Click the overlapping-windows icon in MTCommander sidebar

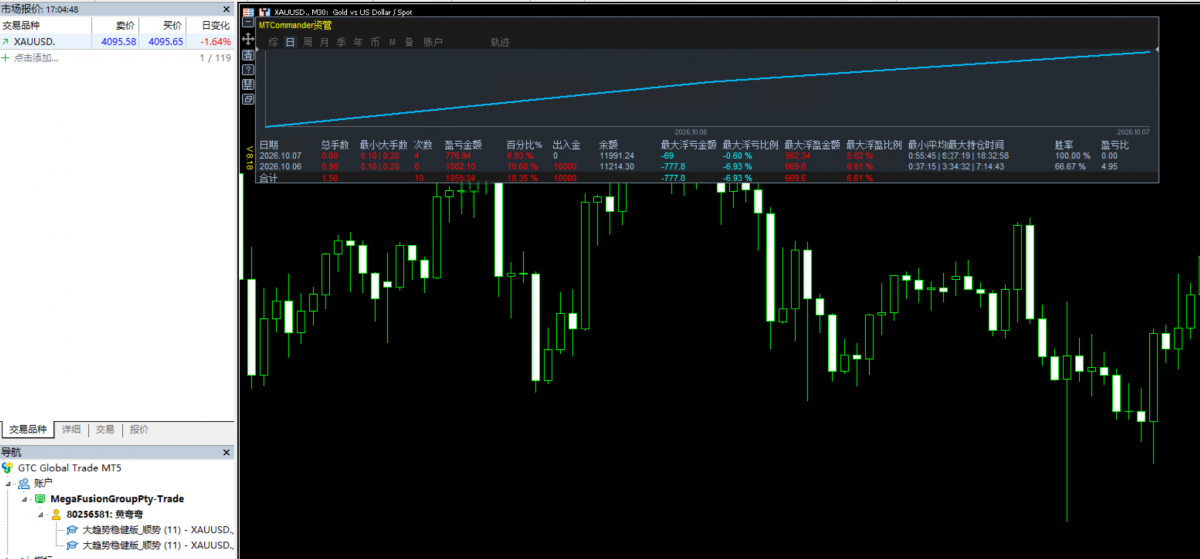click(247, 99)
